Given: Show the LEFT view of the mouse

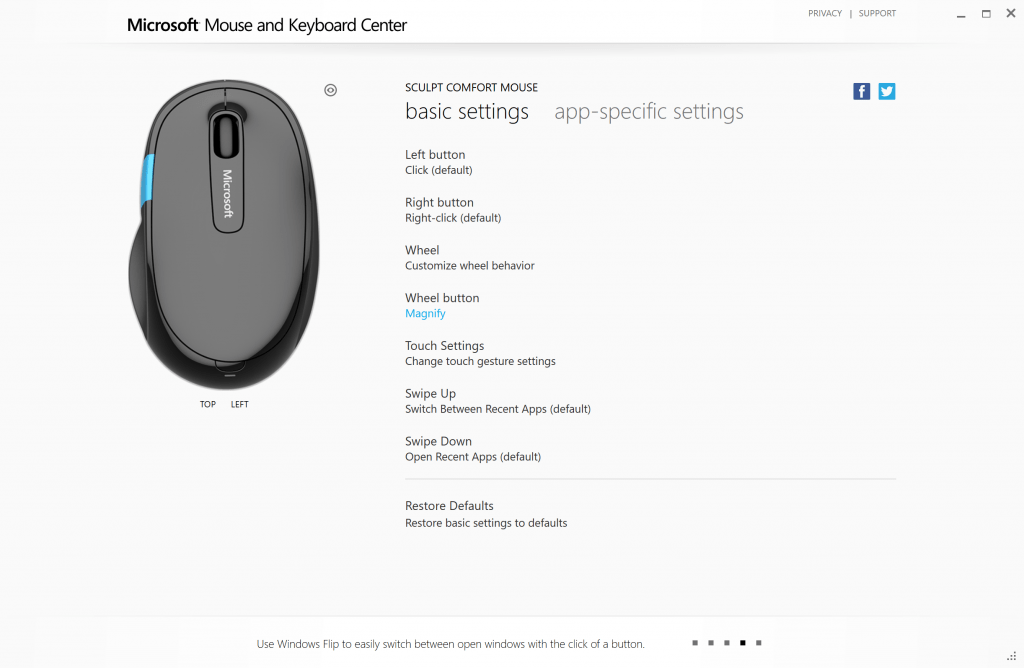Looking at the screenshot, I should coord(240,405).
